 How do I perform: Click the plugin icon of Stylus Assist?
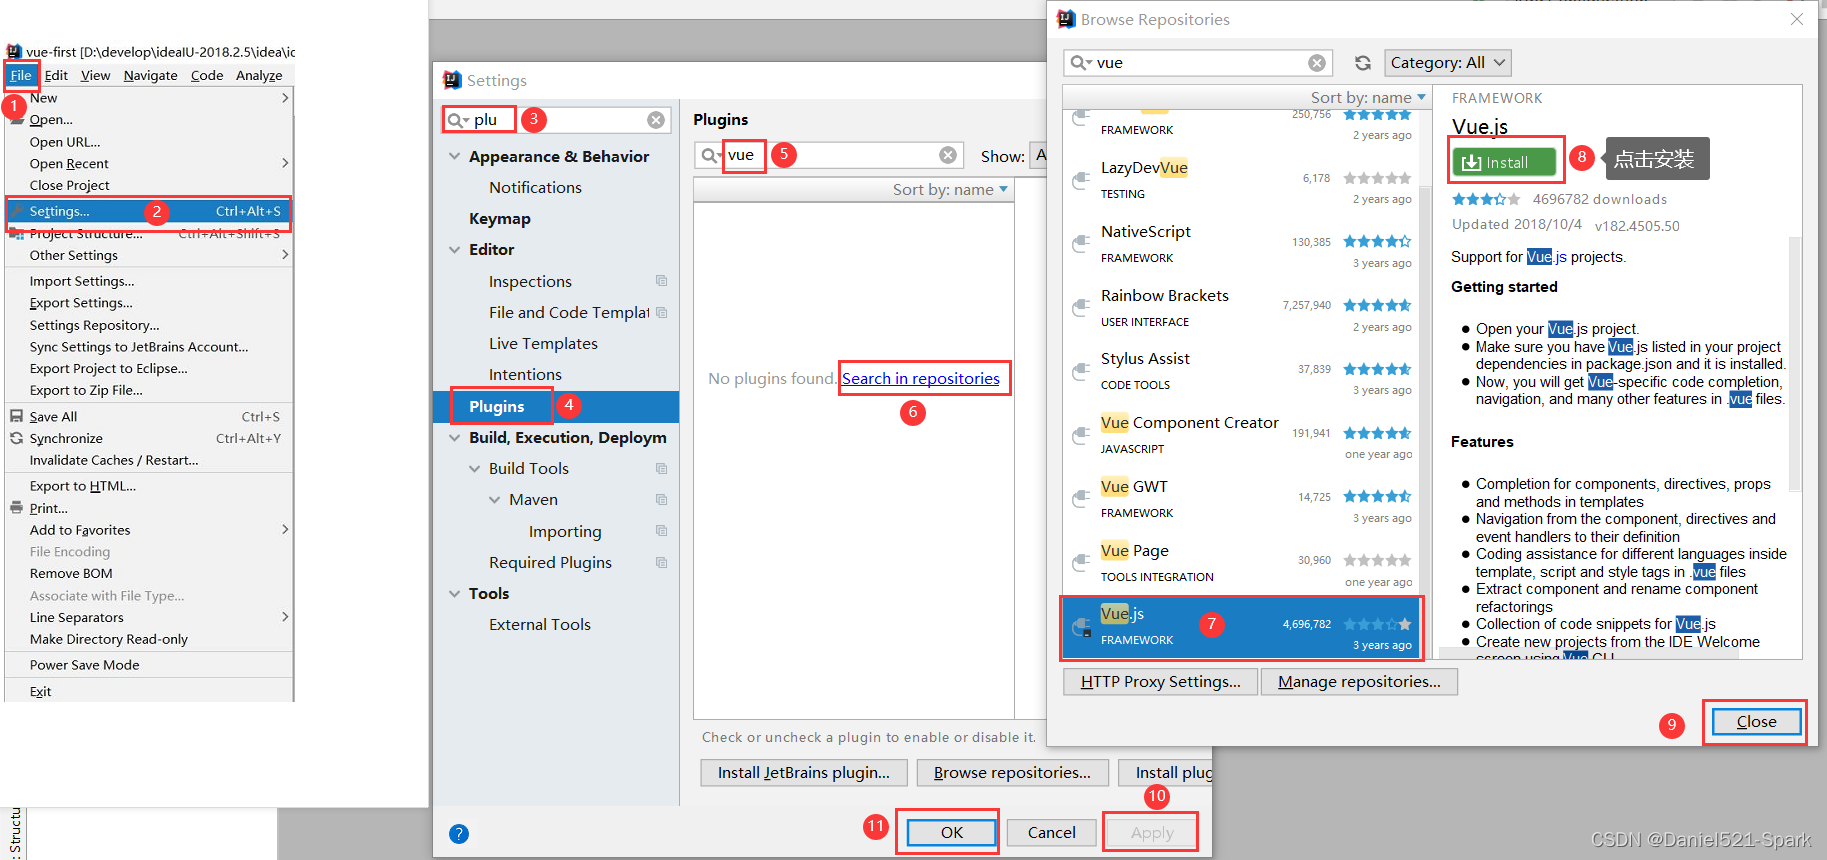1080,371
